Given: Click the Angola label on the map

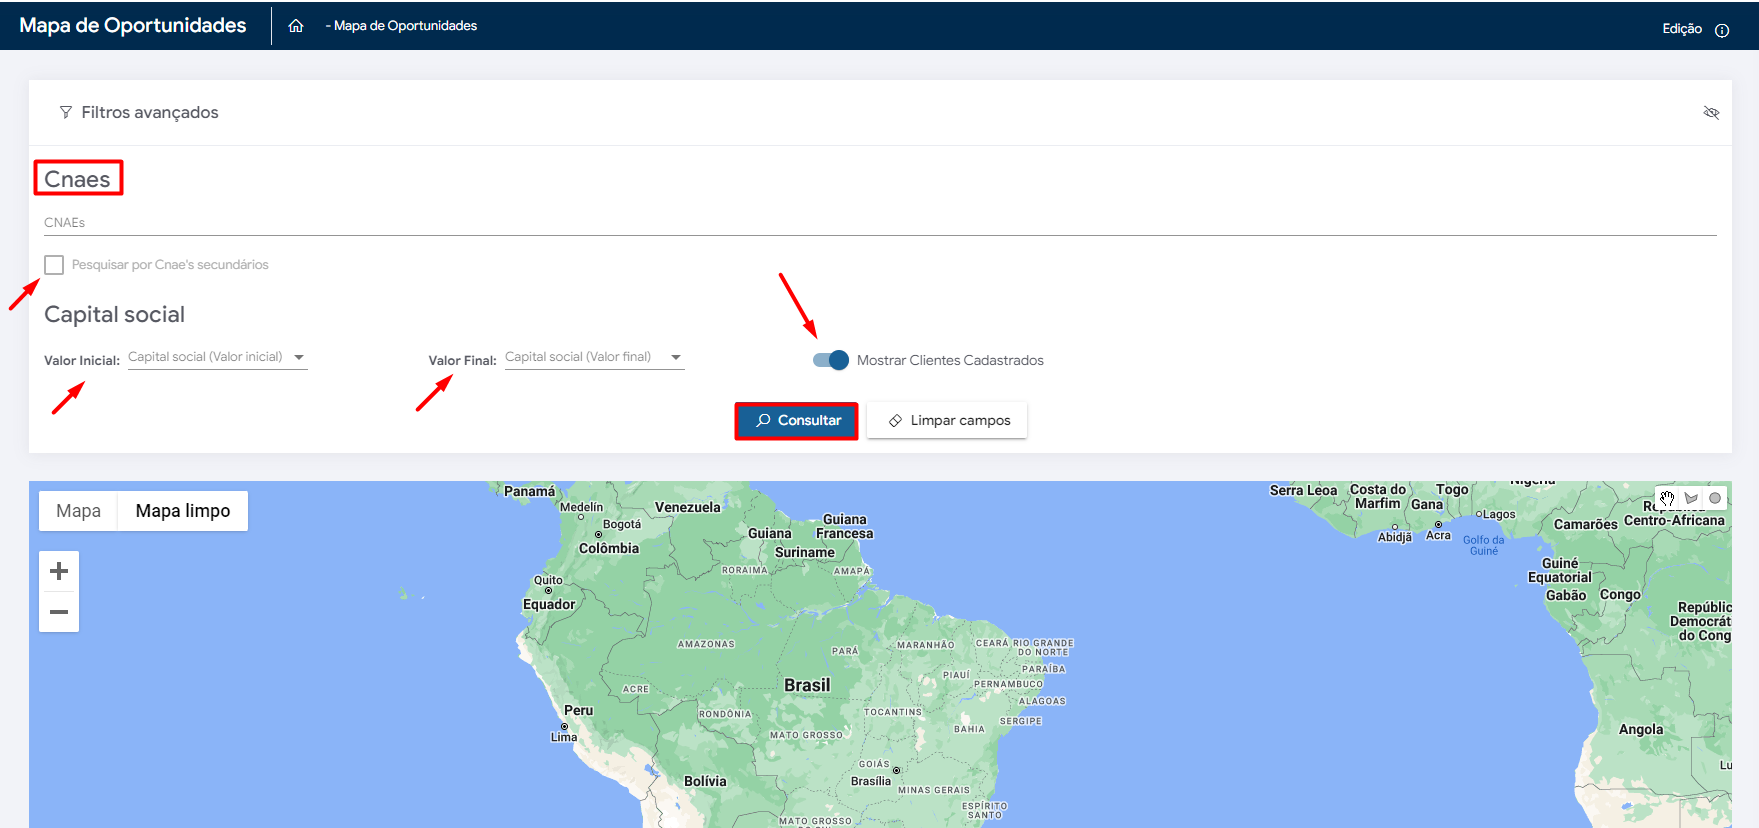Looking at the screenshot, I should pyautogui.click(x=1641, y=729).
